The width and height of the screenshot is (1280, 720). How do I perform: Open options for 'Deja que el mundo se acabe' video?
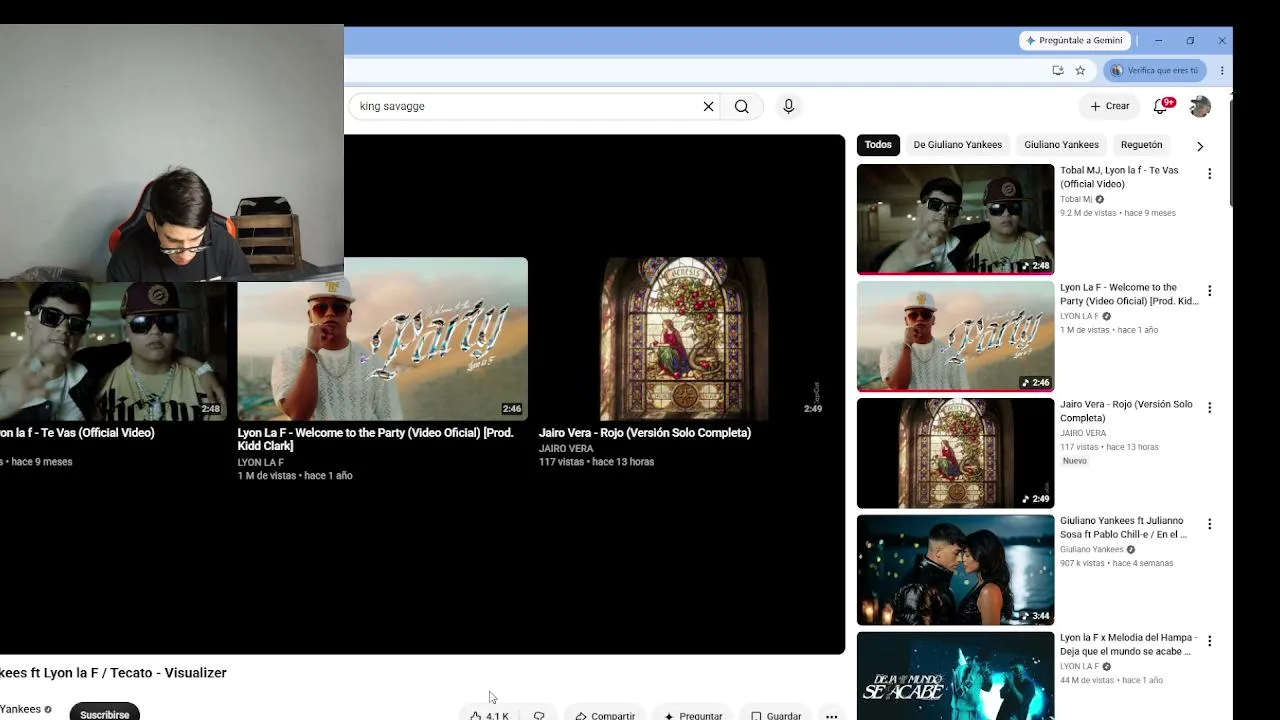pyautogui.click(x=1209, y=641)
